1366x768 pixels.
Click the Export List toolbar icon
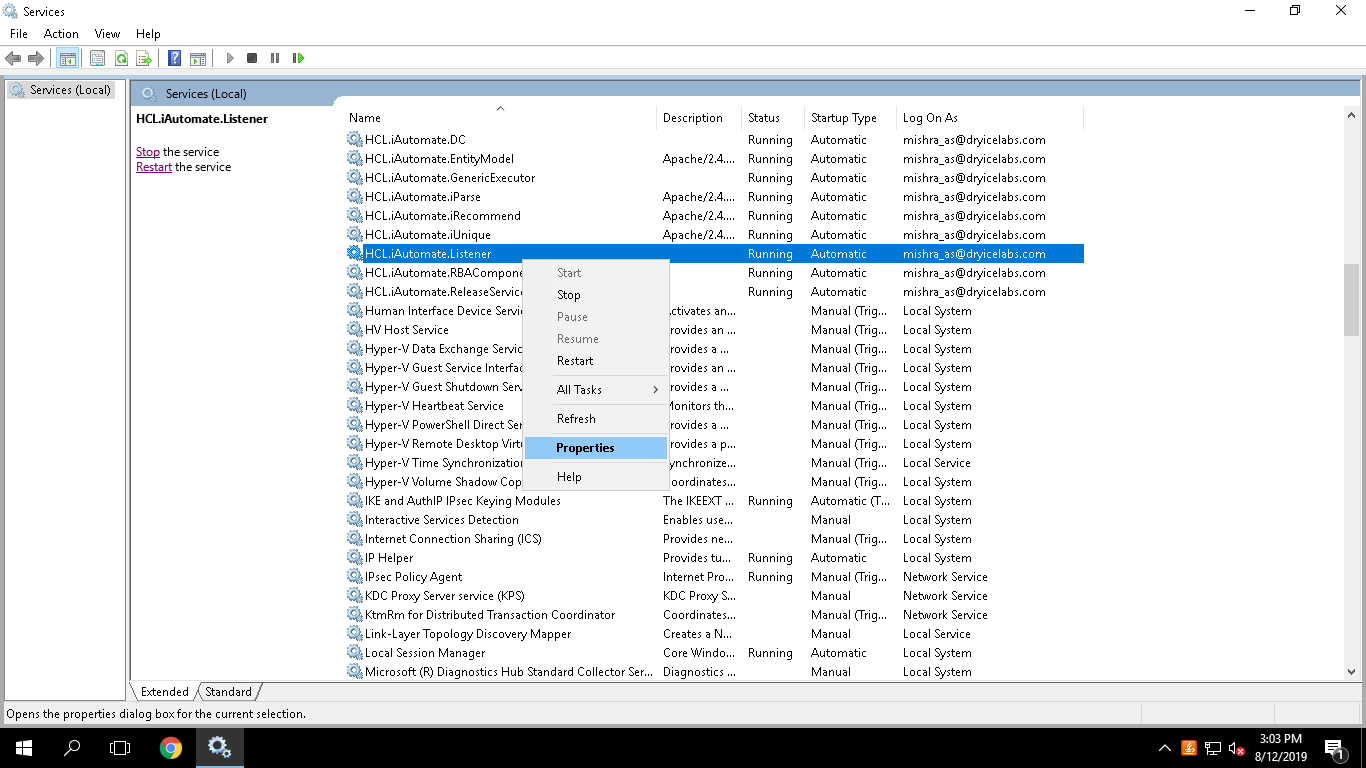click(144, 58)
